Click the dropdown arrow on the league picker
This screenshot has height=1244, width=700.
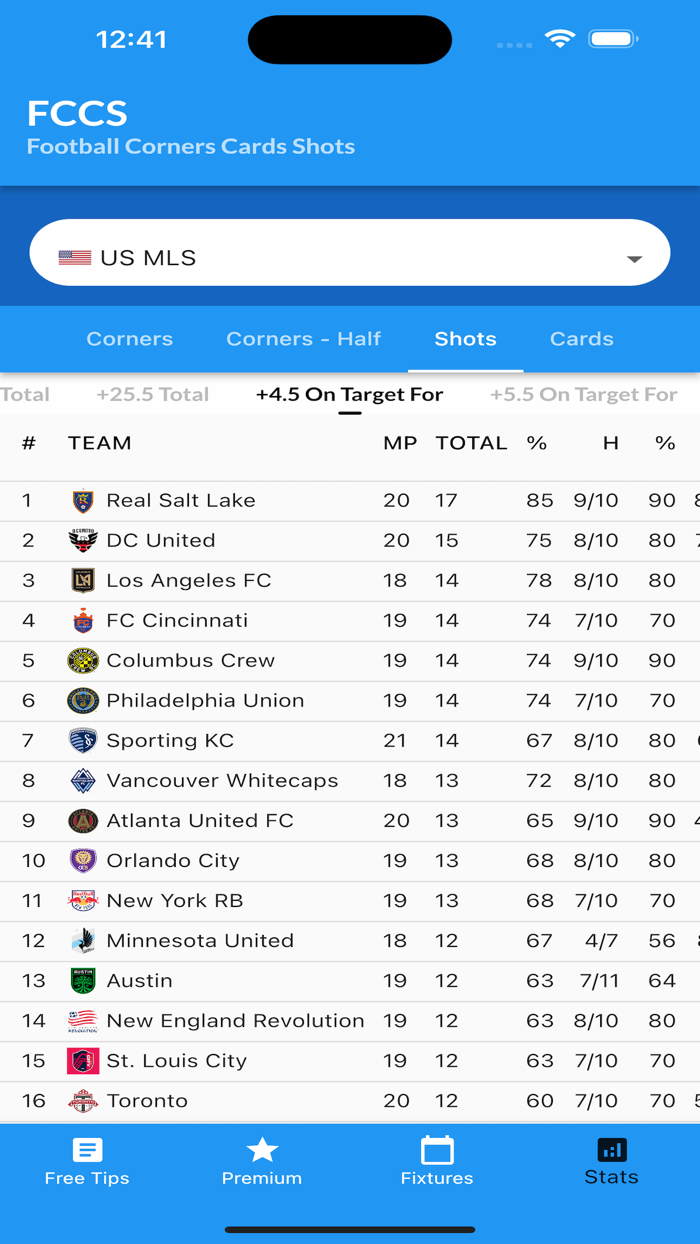pos(634,257)
